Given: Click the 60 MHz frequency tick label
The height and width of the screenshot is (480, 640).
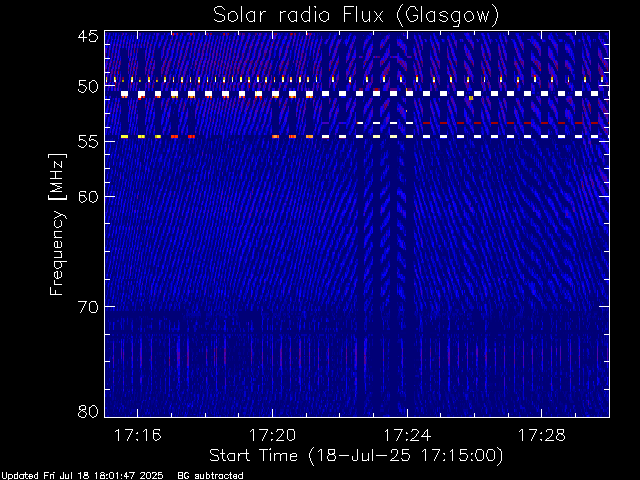Looking at the screenshot, I should [x=88, y=197].
